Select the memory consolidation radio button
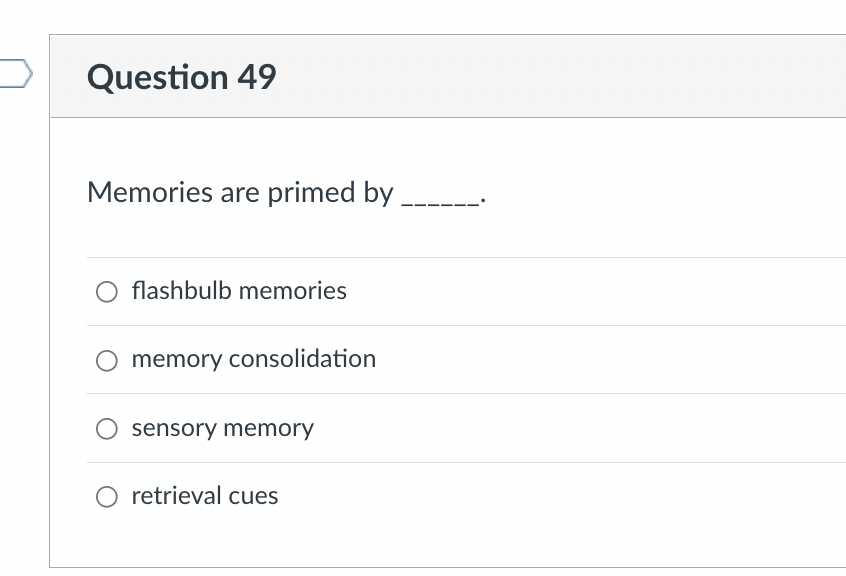This screenshot has height=576, width=846. coord(107,360)
